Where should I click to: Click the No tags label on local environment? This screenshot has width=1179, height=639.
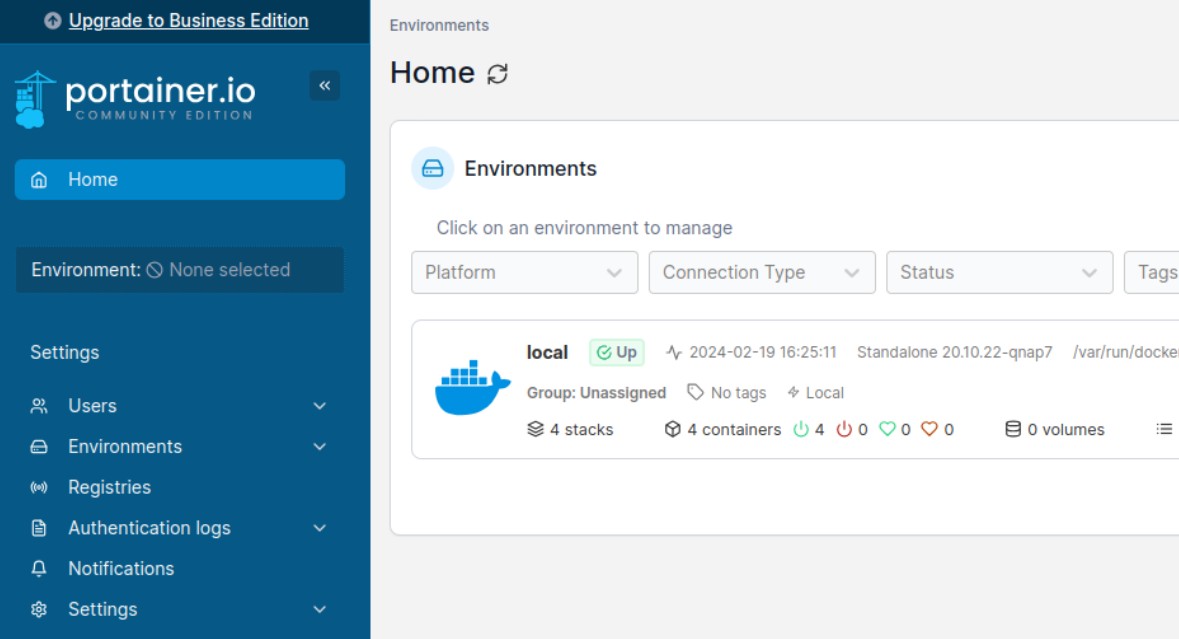727,392
